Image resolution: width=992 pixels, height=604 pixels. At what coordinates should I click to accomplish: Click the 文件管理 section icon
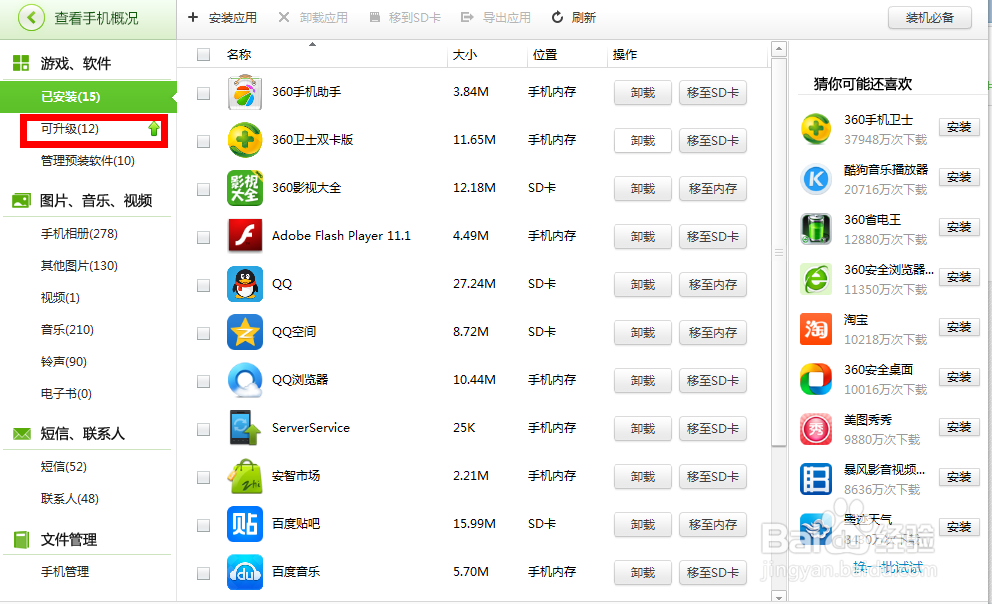click(x=22, y=539)
